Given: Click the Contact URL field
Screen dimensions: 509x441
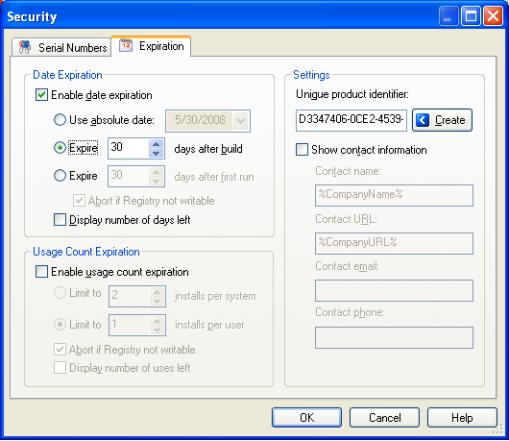Looking at the screenshot, I should tap(394, 243).
